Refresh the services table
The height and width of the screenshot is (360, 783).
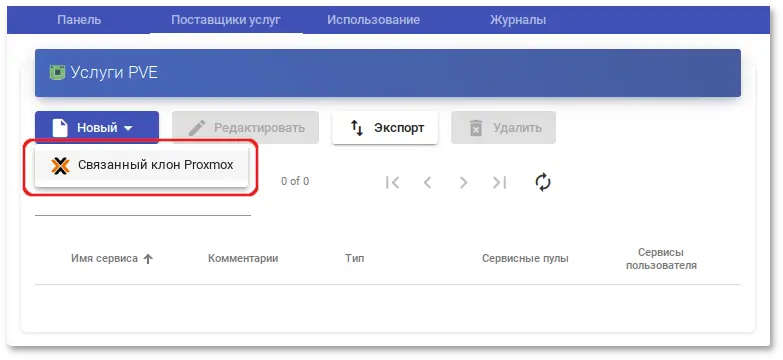(x=543, y=182)
